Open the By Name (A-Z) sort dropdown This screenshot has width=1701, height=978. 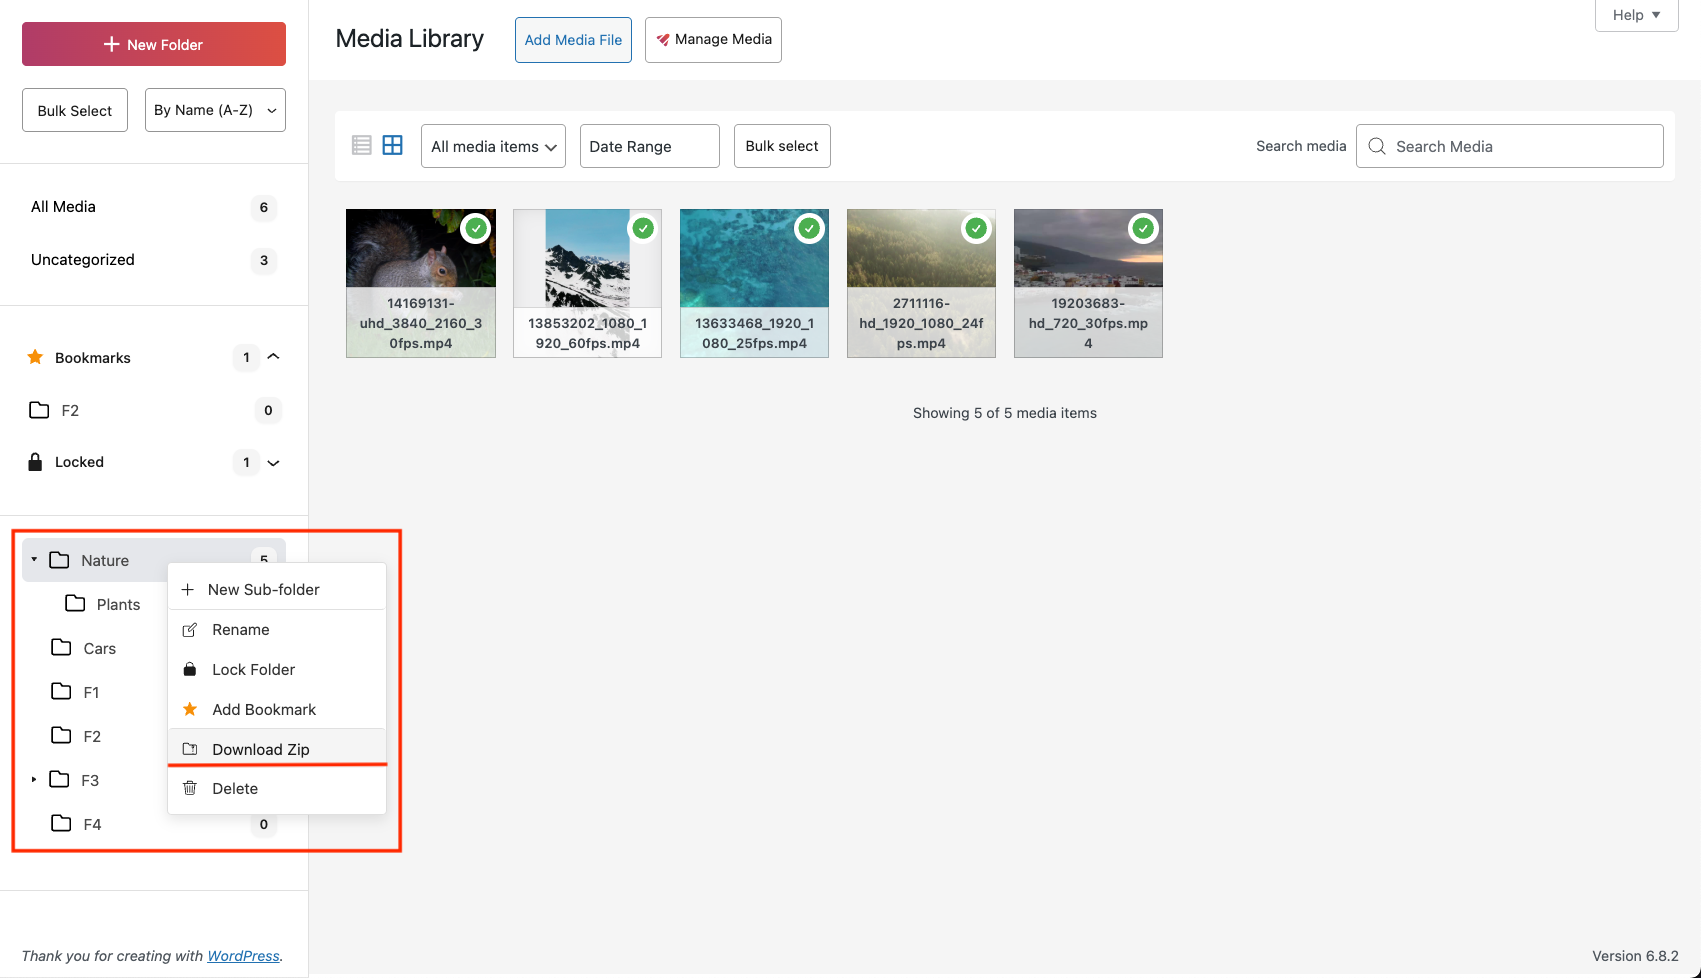pyautogui.click(x=214, y=110)
